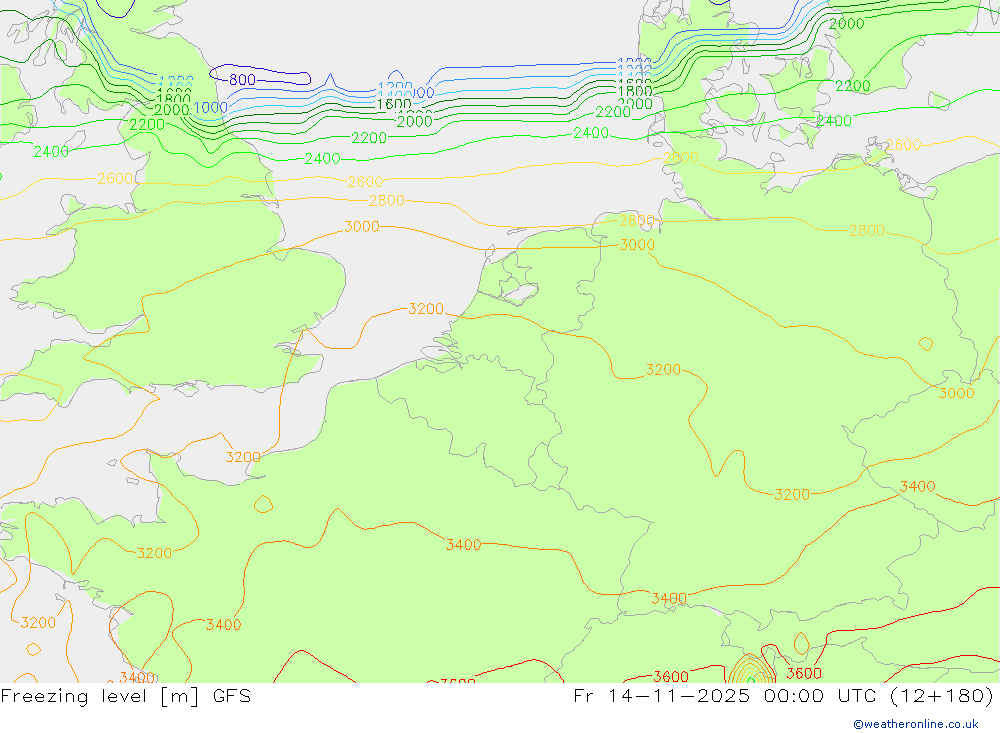Click the '3200' label off the Dutch coast
Viewport: 1000px width, 733px height.
tap(426, 309)
